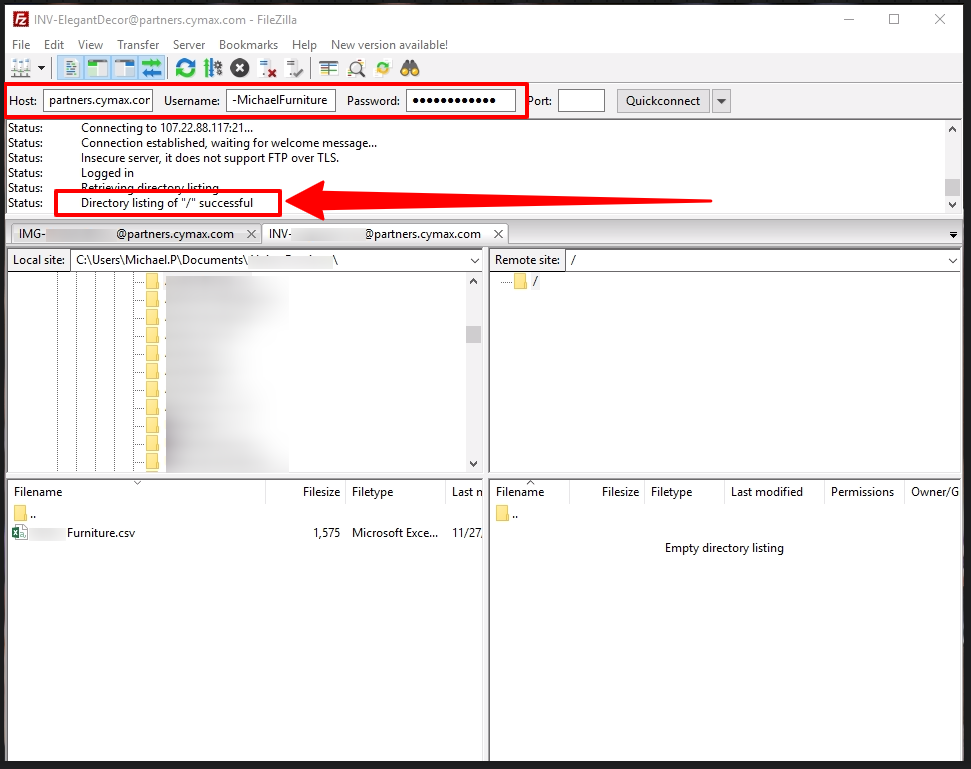This screenshot has width=971, height=769.
Task: Click the local tree scrollbar thumb
Action: [474, 334]
